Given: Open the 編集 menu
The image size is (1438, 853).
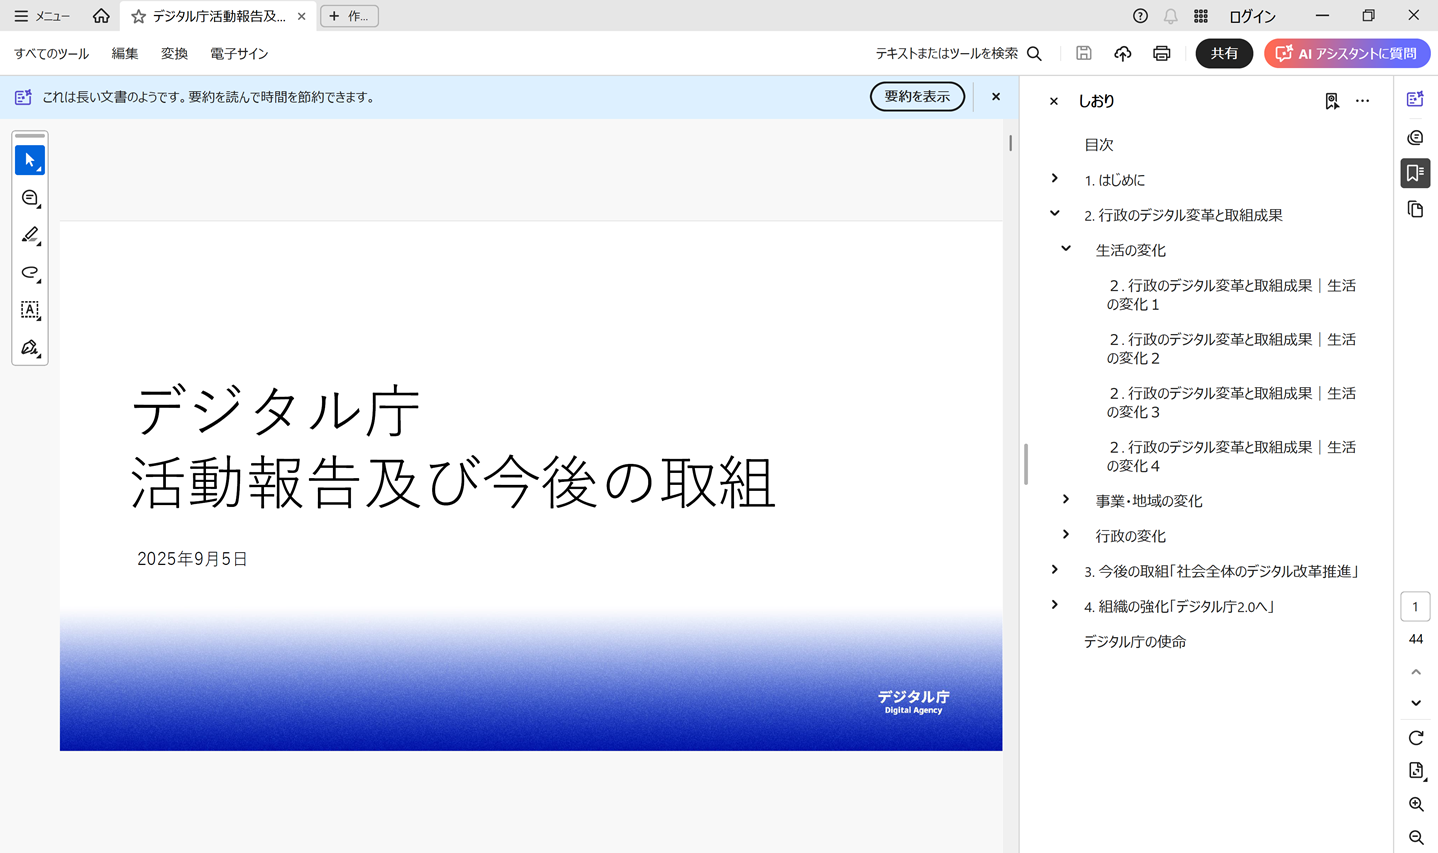Looking at the screenshot, I should (x=125, y=54).
